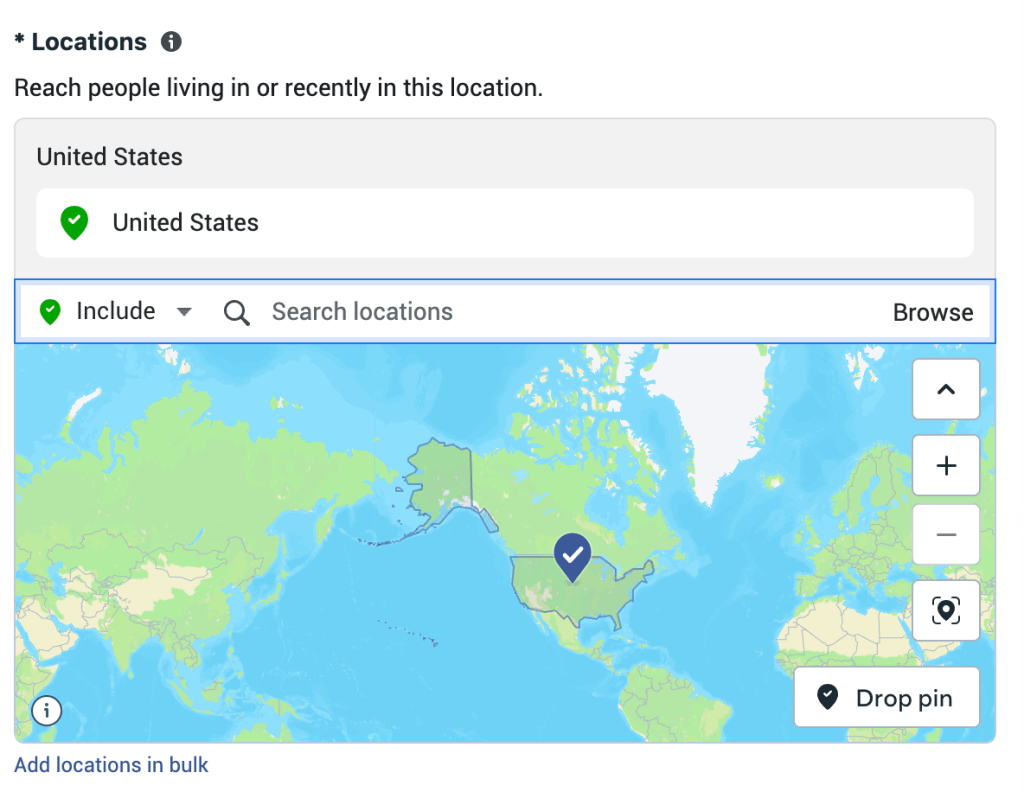
Task: Click Browse to browse locations
Action: point(932,313)
